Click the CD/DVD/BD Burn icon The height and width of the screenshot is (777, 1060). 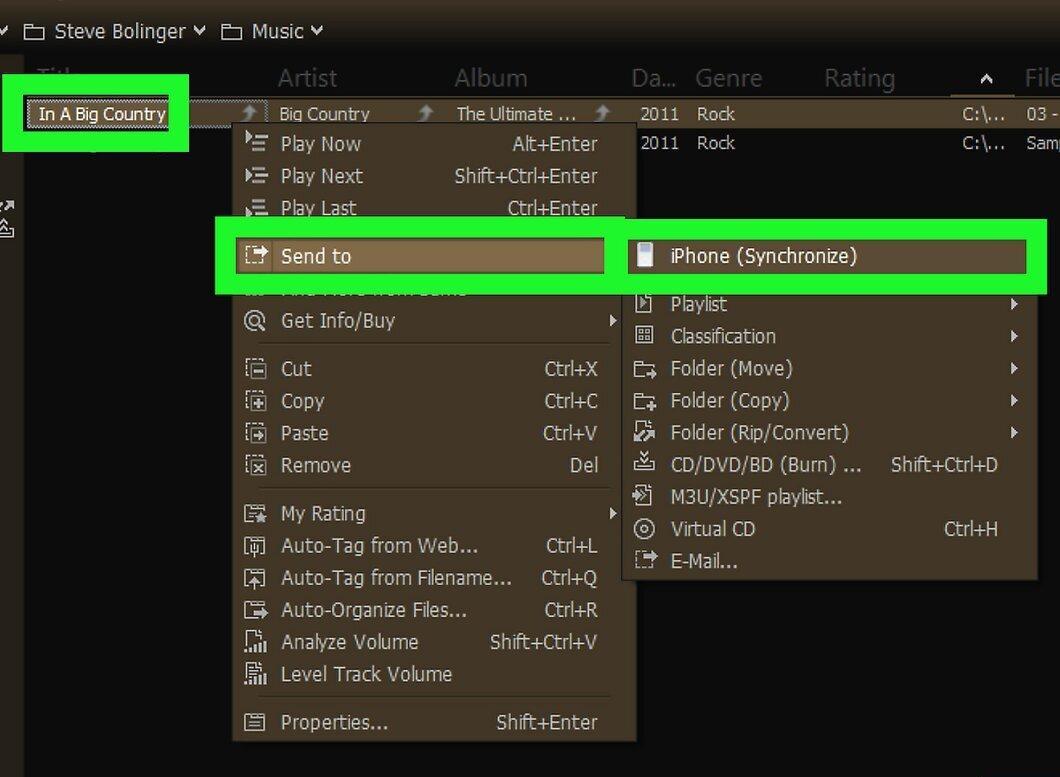coord(644,463)
